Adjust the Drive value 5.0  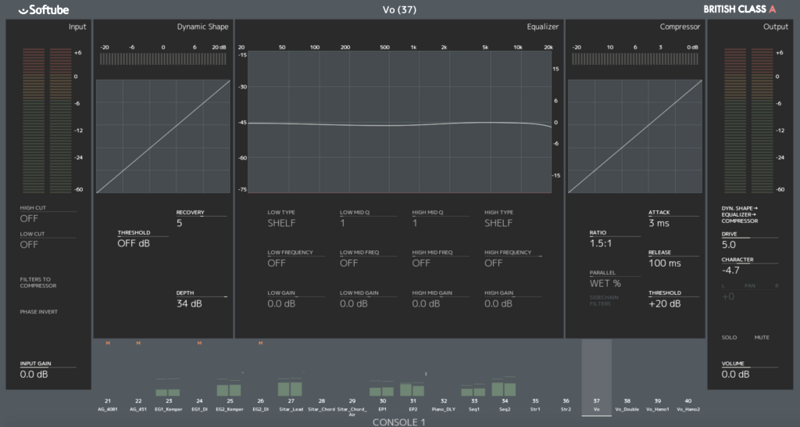(x=749, y=240)
